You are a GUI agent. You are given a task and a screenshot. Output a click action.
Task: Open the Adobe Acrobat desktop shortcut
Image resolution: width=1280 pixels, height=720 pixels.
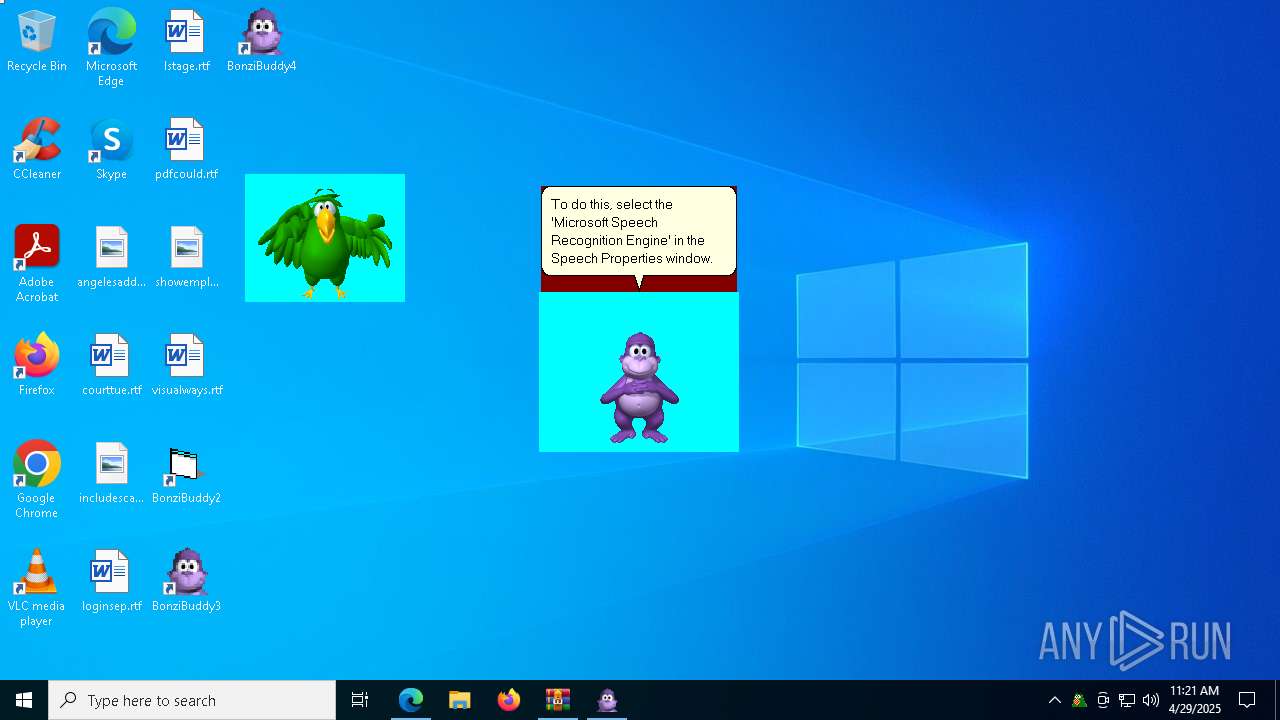pyautogui.click(x=37, y=265)
